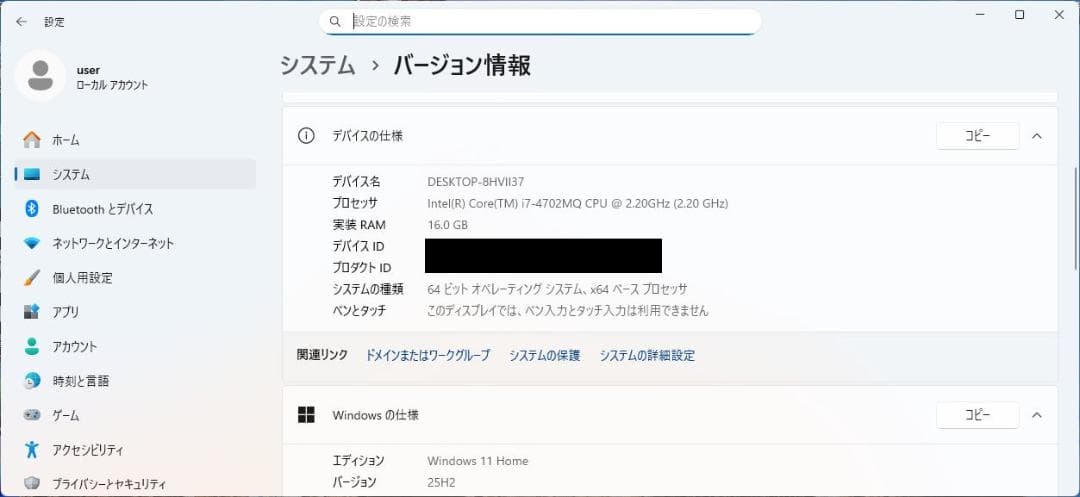Open the user account avatar
1080x497 pixels.
(40, 76)
